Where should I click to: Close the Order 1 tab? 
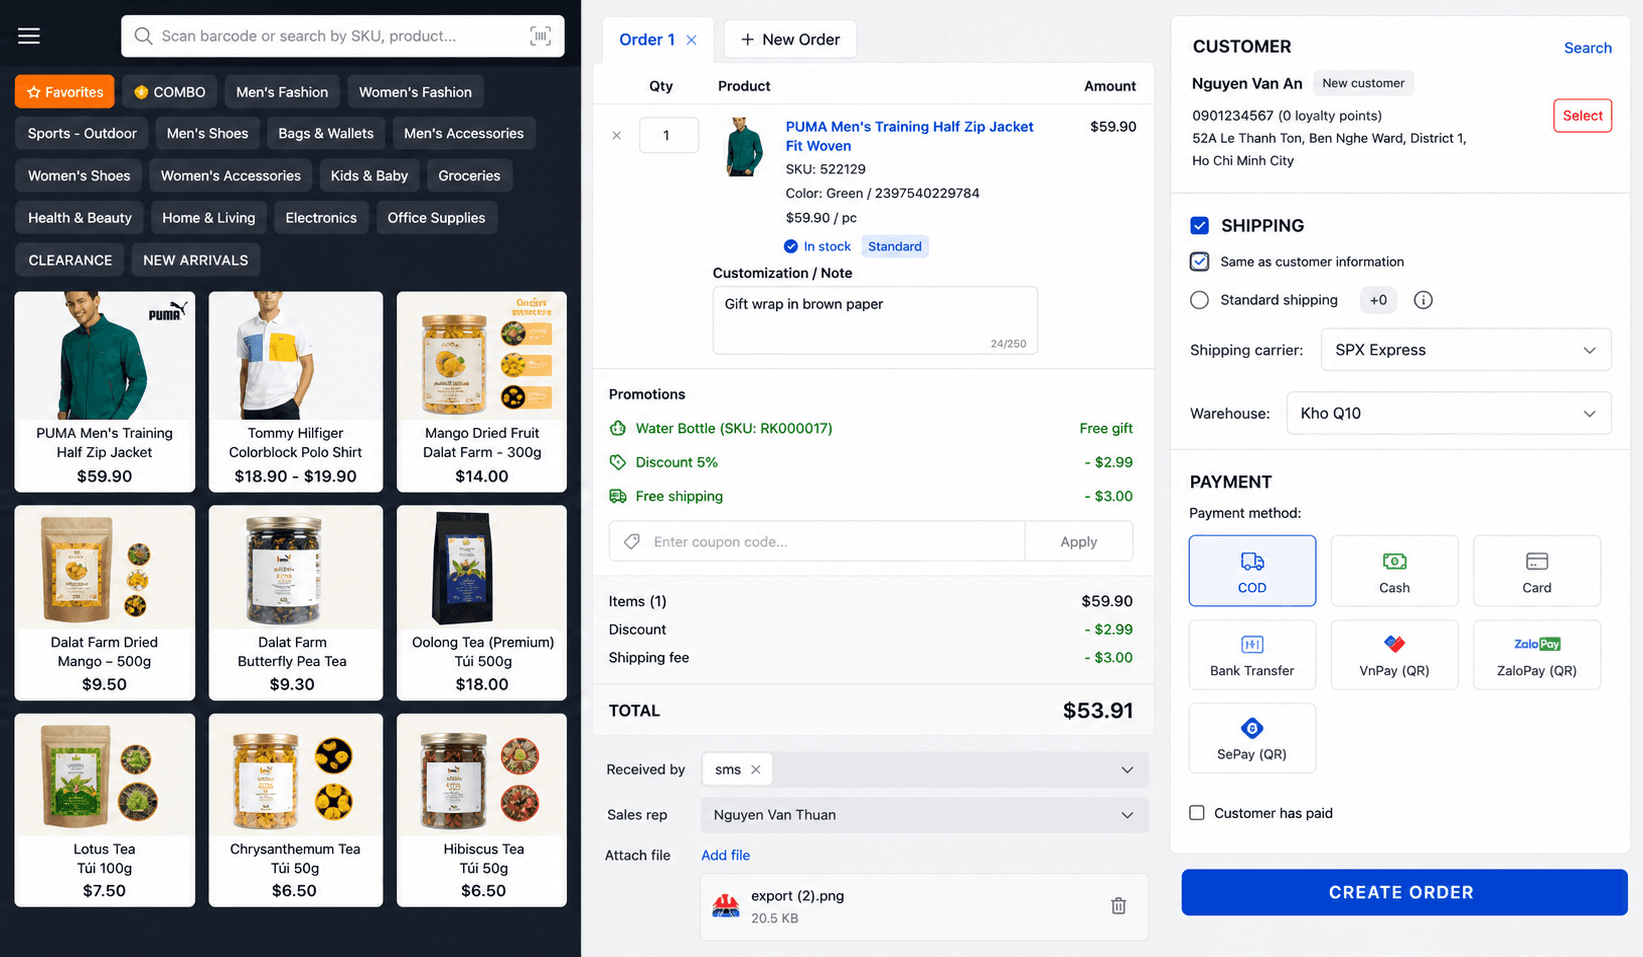[x=691, y=40]
